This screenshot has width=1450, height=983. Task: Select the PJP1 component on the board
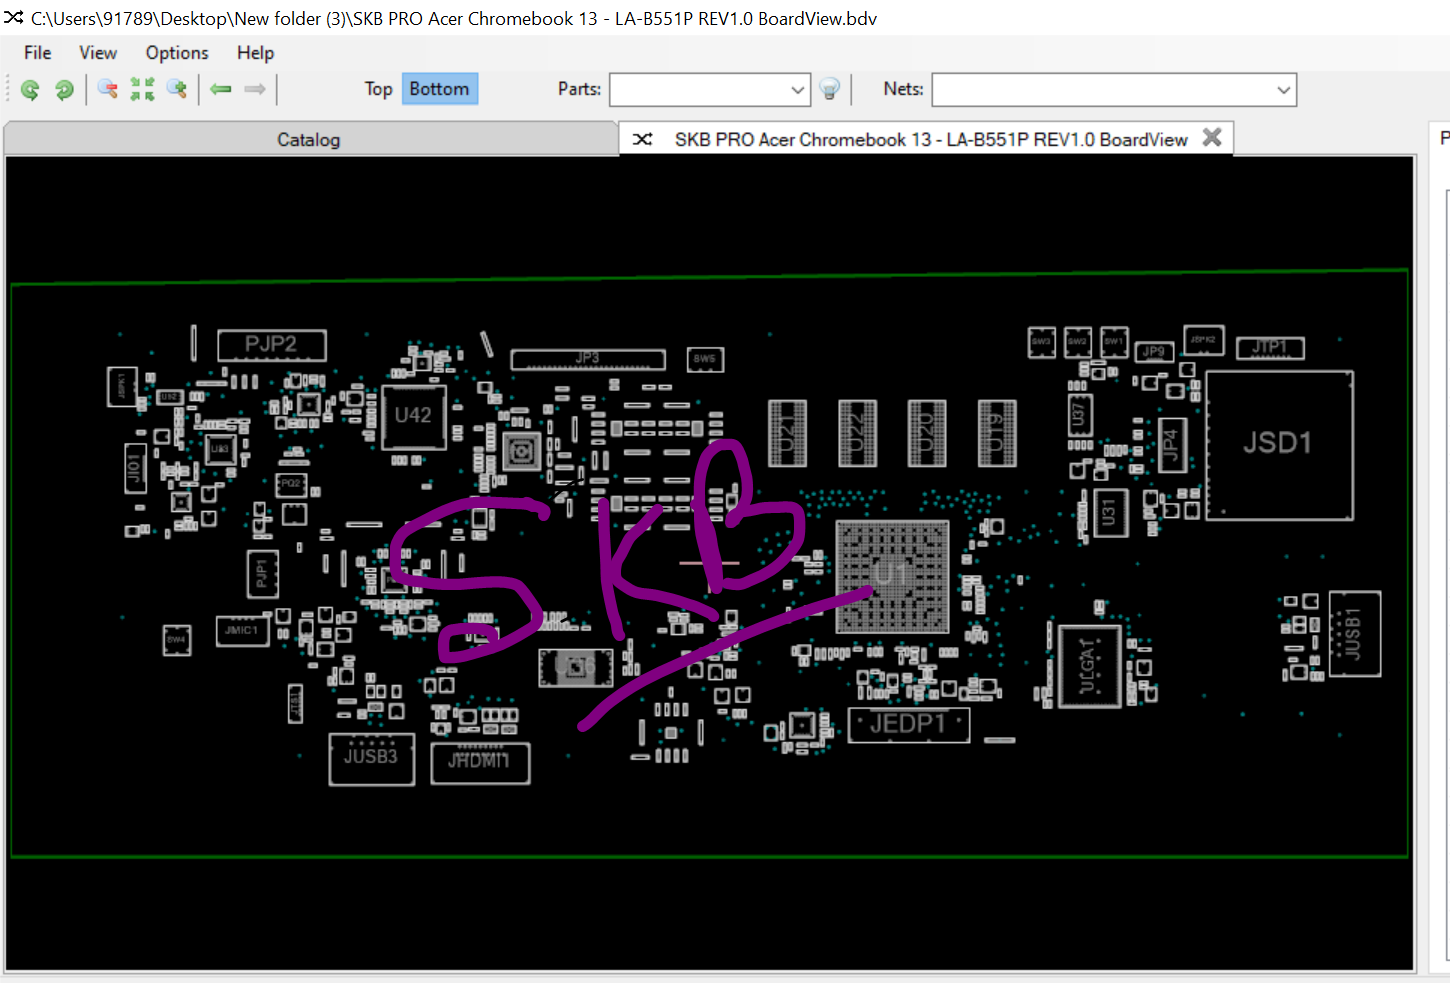pyautogui.click(x=262, y=574)
